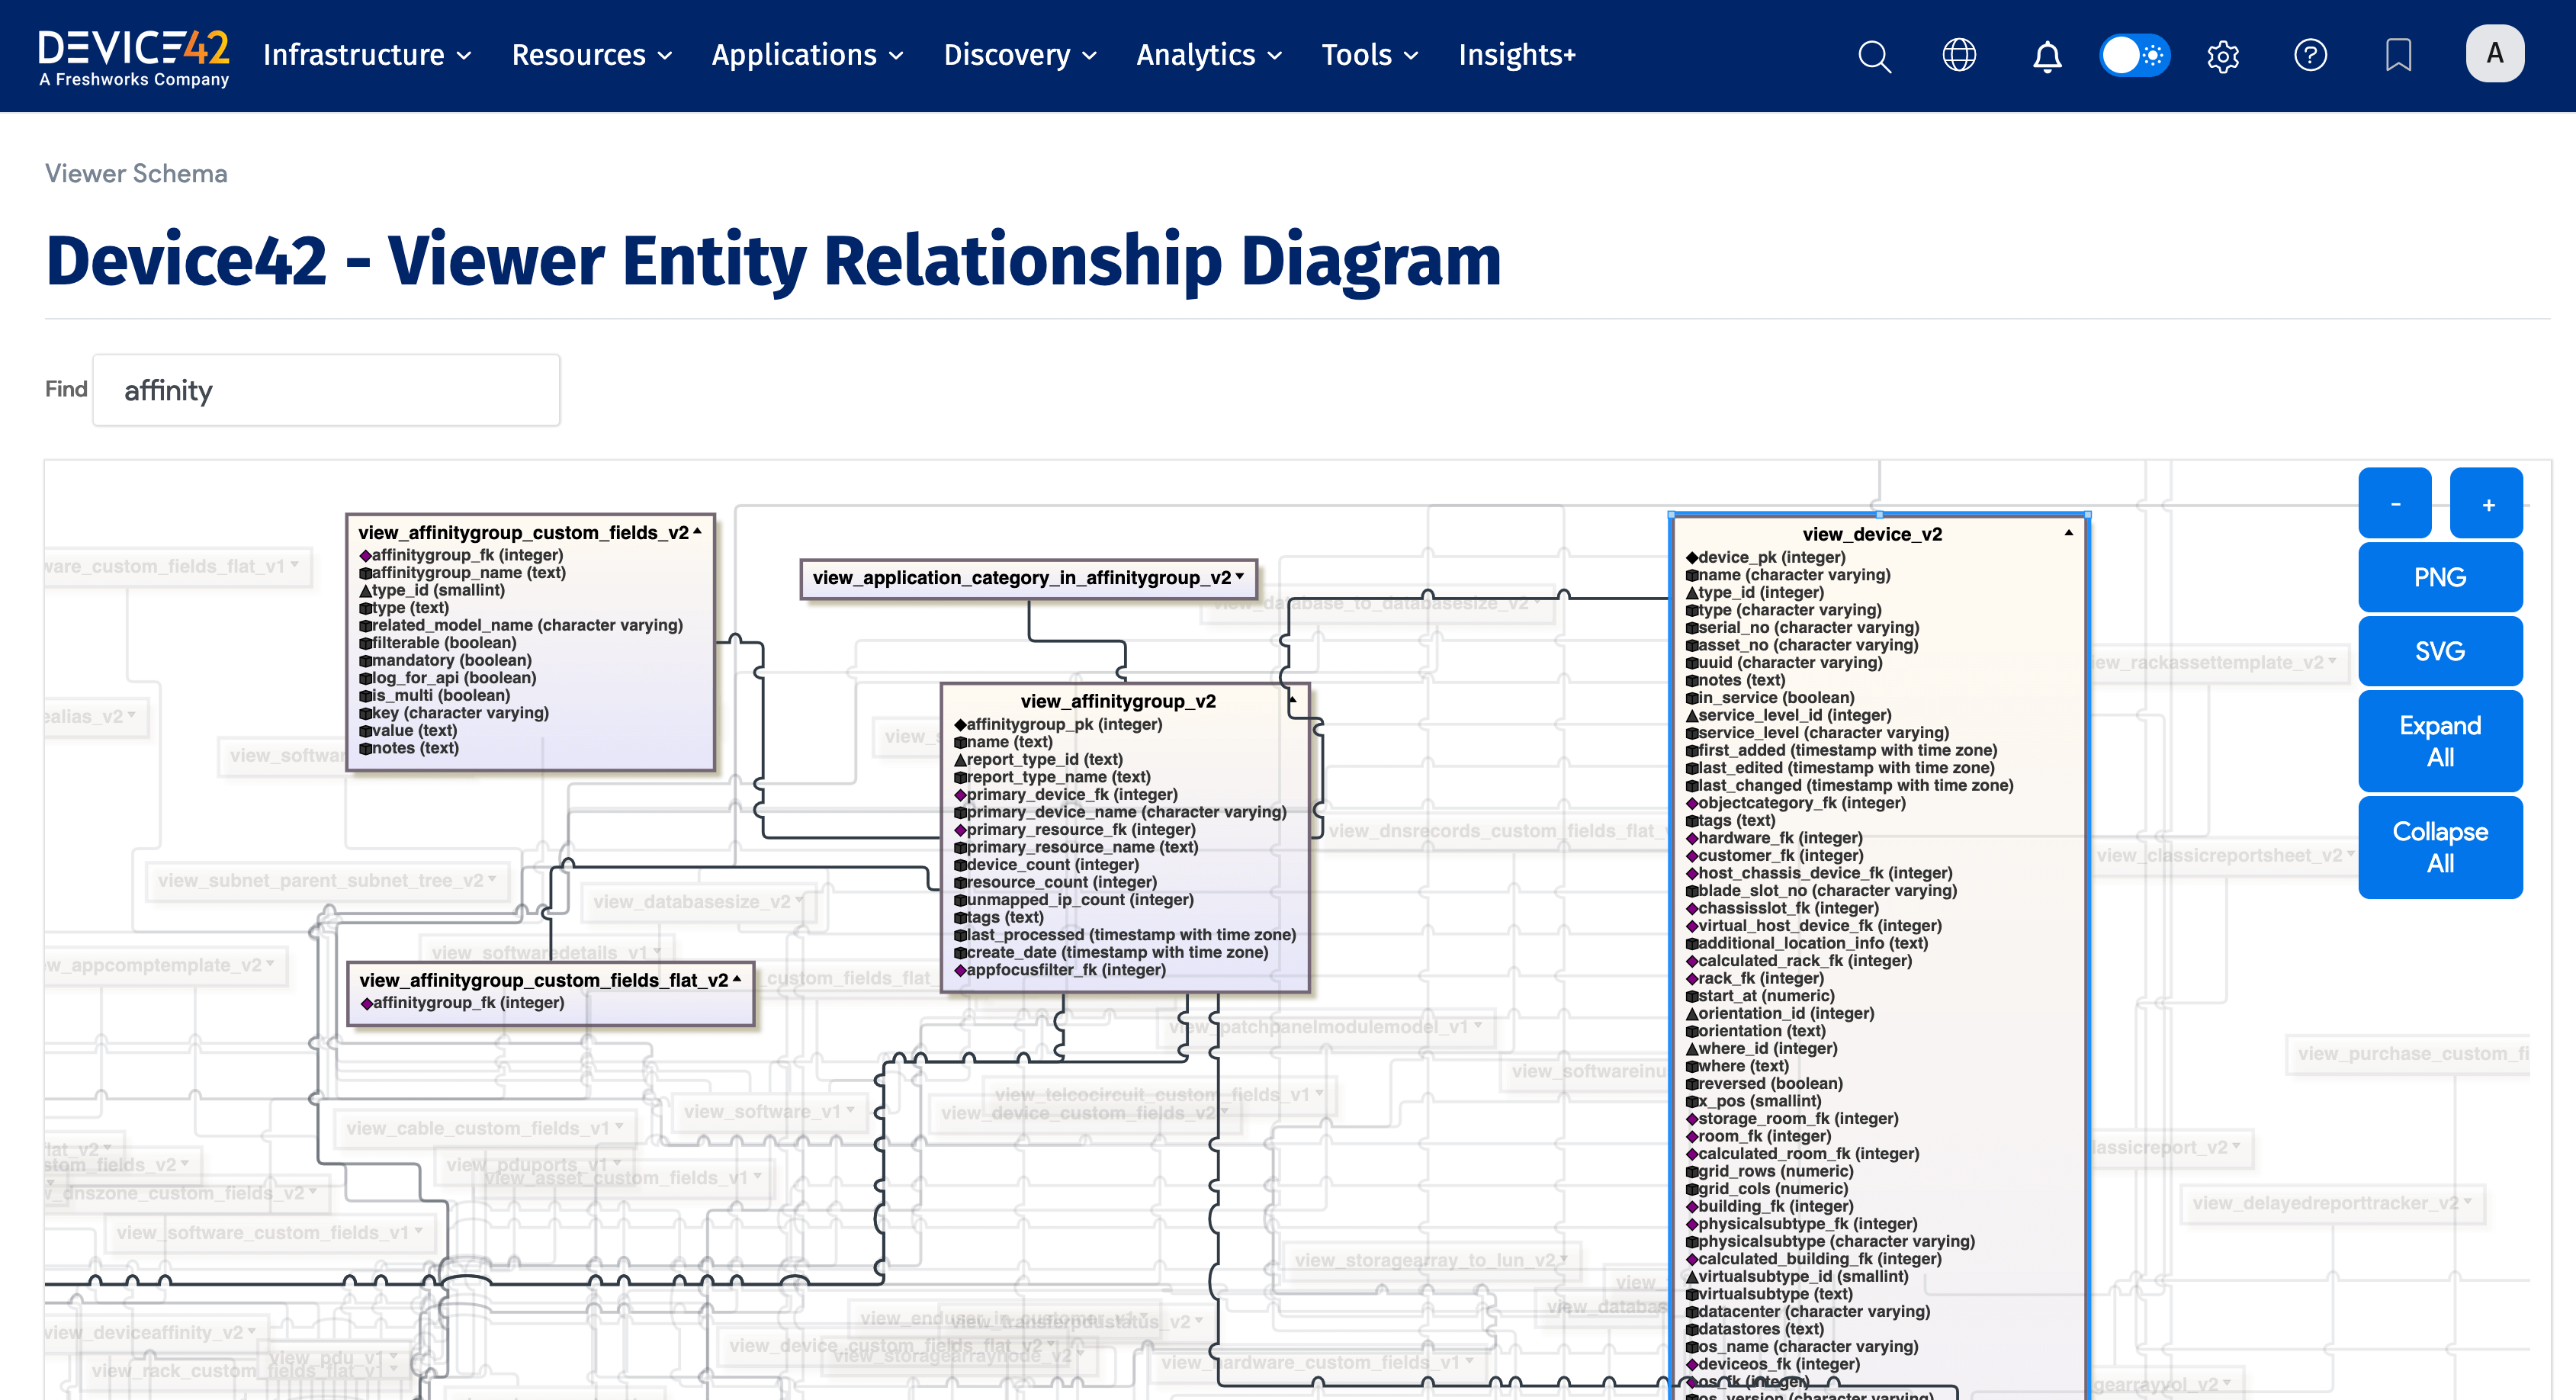Open the help question mark icon
This screenshot has width=2576, height=1400.
click(x=2310, y=55)
